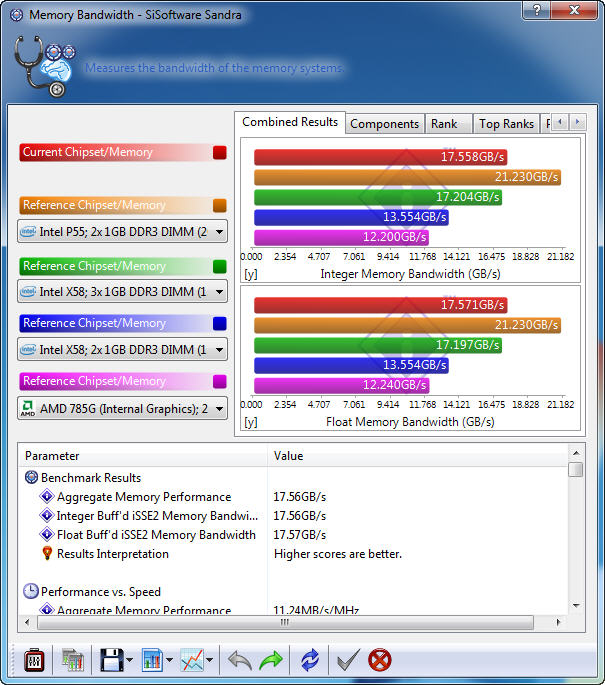Click the help question mark button
The image size is (605, 685).
point(536,10)
